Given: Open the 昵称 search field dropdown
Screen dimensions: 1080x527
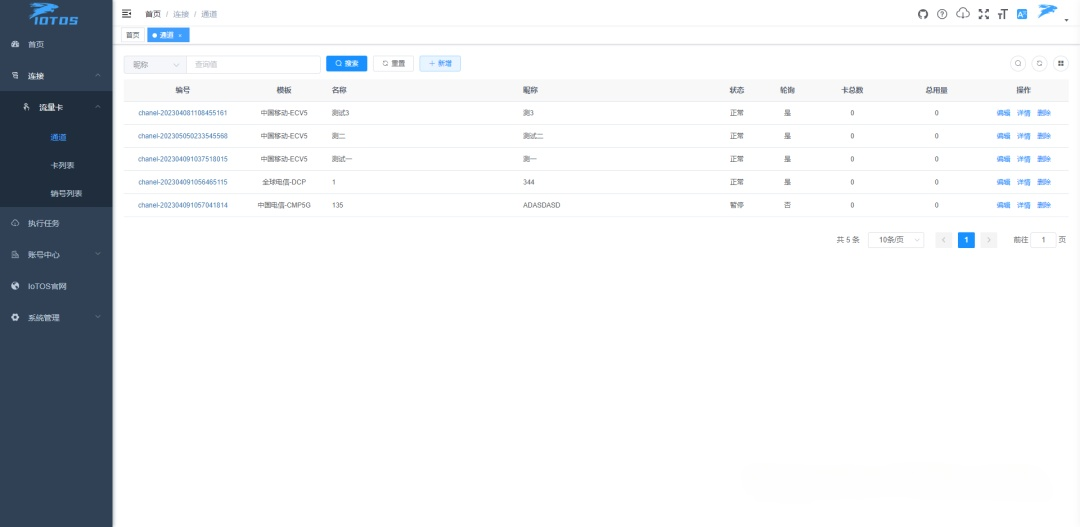Looking at the screenshot, I should [155, 64].
